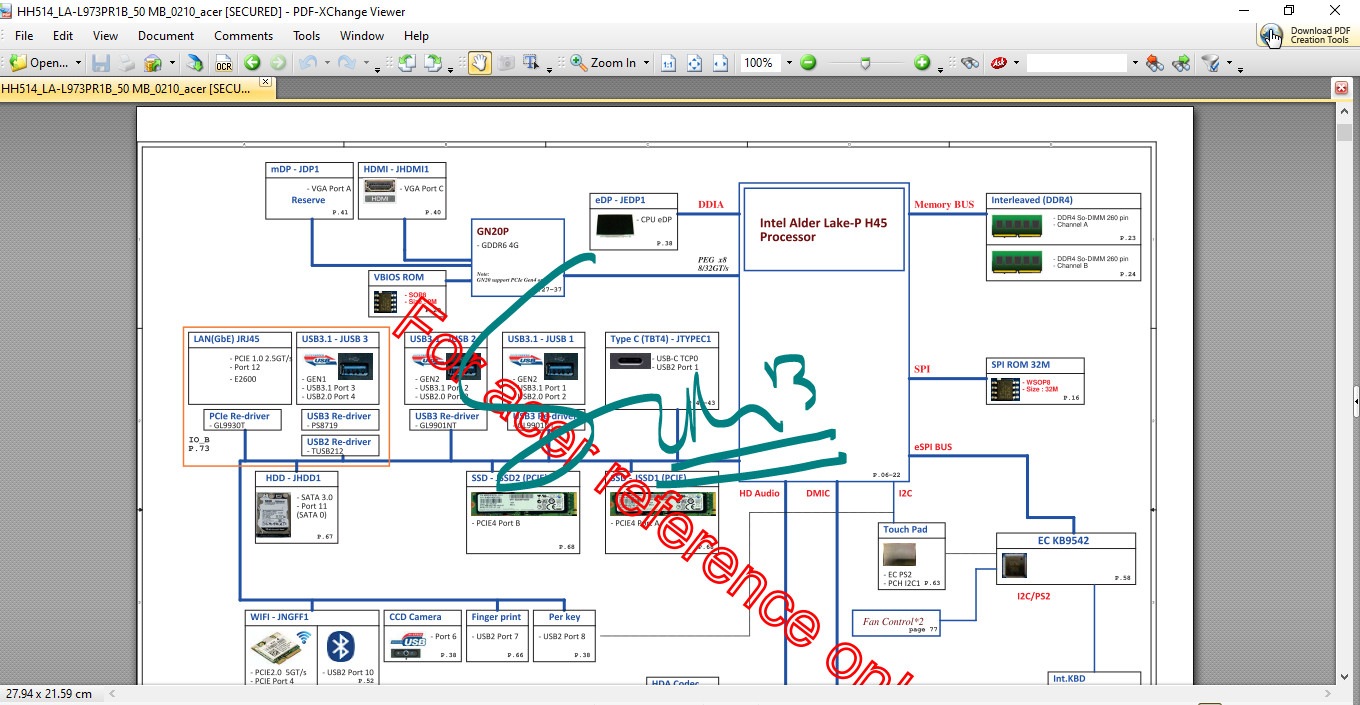Image resolution: width=1360 pixels, height=705 pixels.
Task: Click the Undo icon
Action: click(307, 63)
